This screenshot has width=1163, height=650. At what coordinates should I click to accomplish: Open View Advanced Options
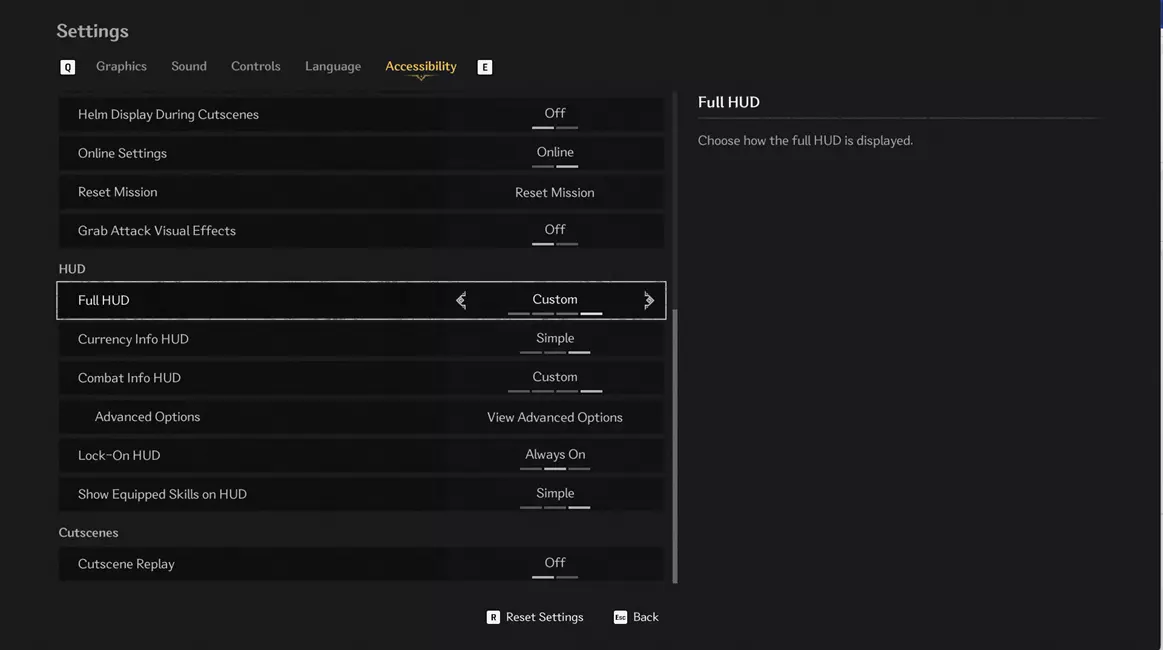point(554,417)
